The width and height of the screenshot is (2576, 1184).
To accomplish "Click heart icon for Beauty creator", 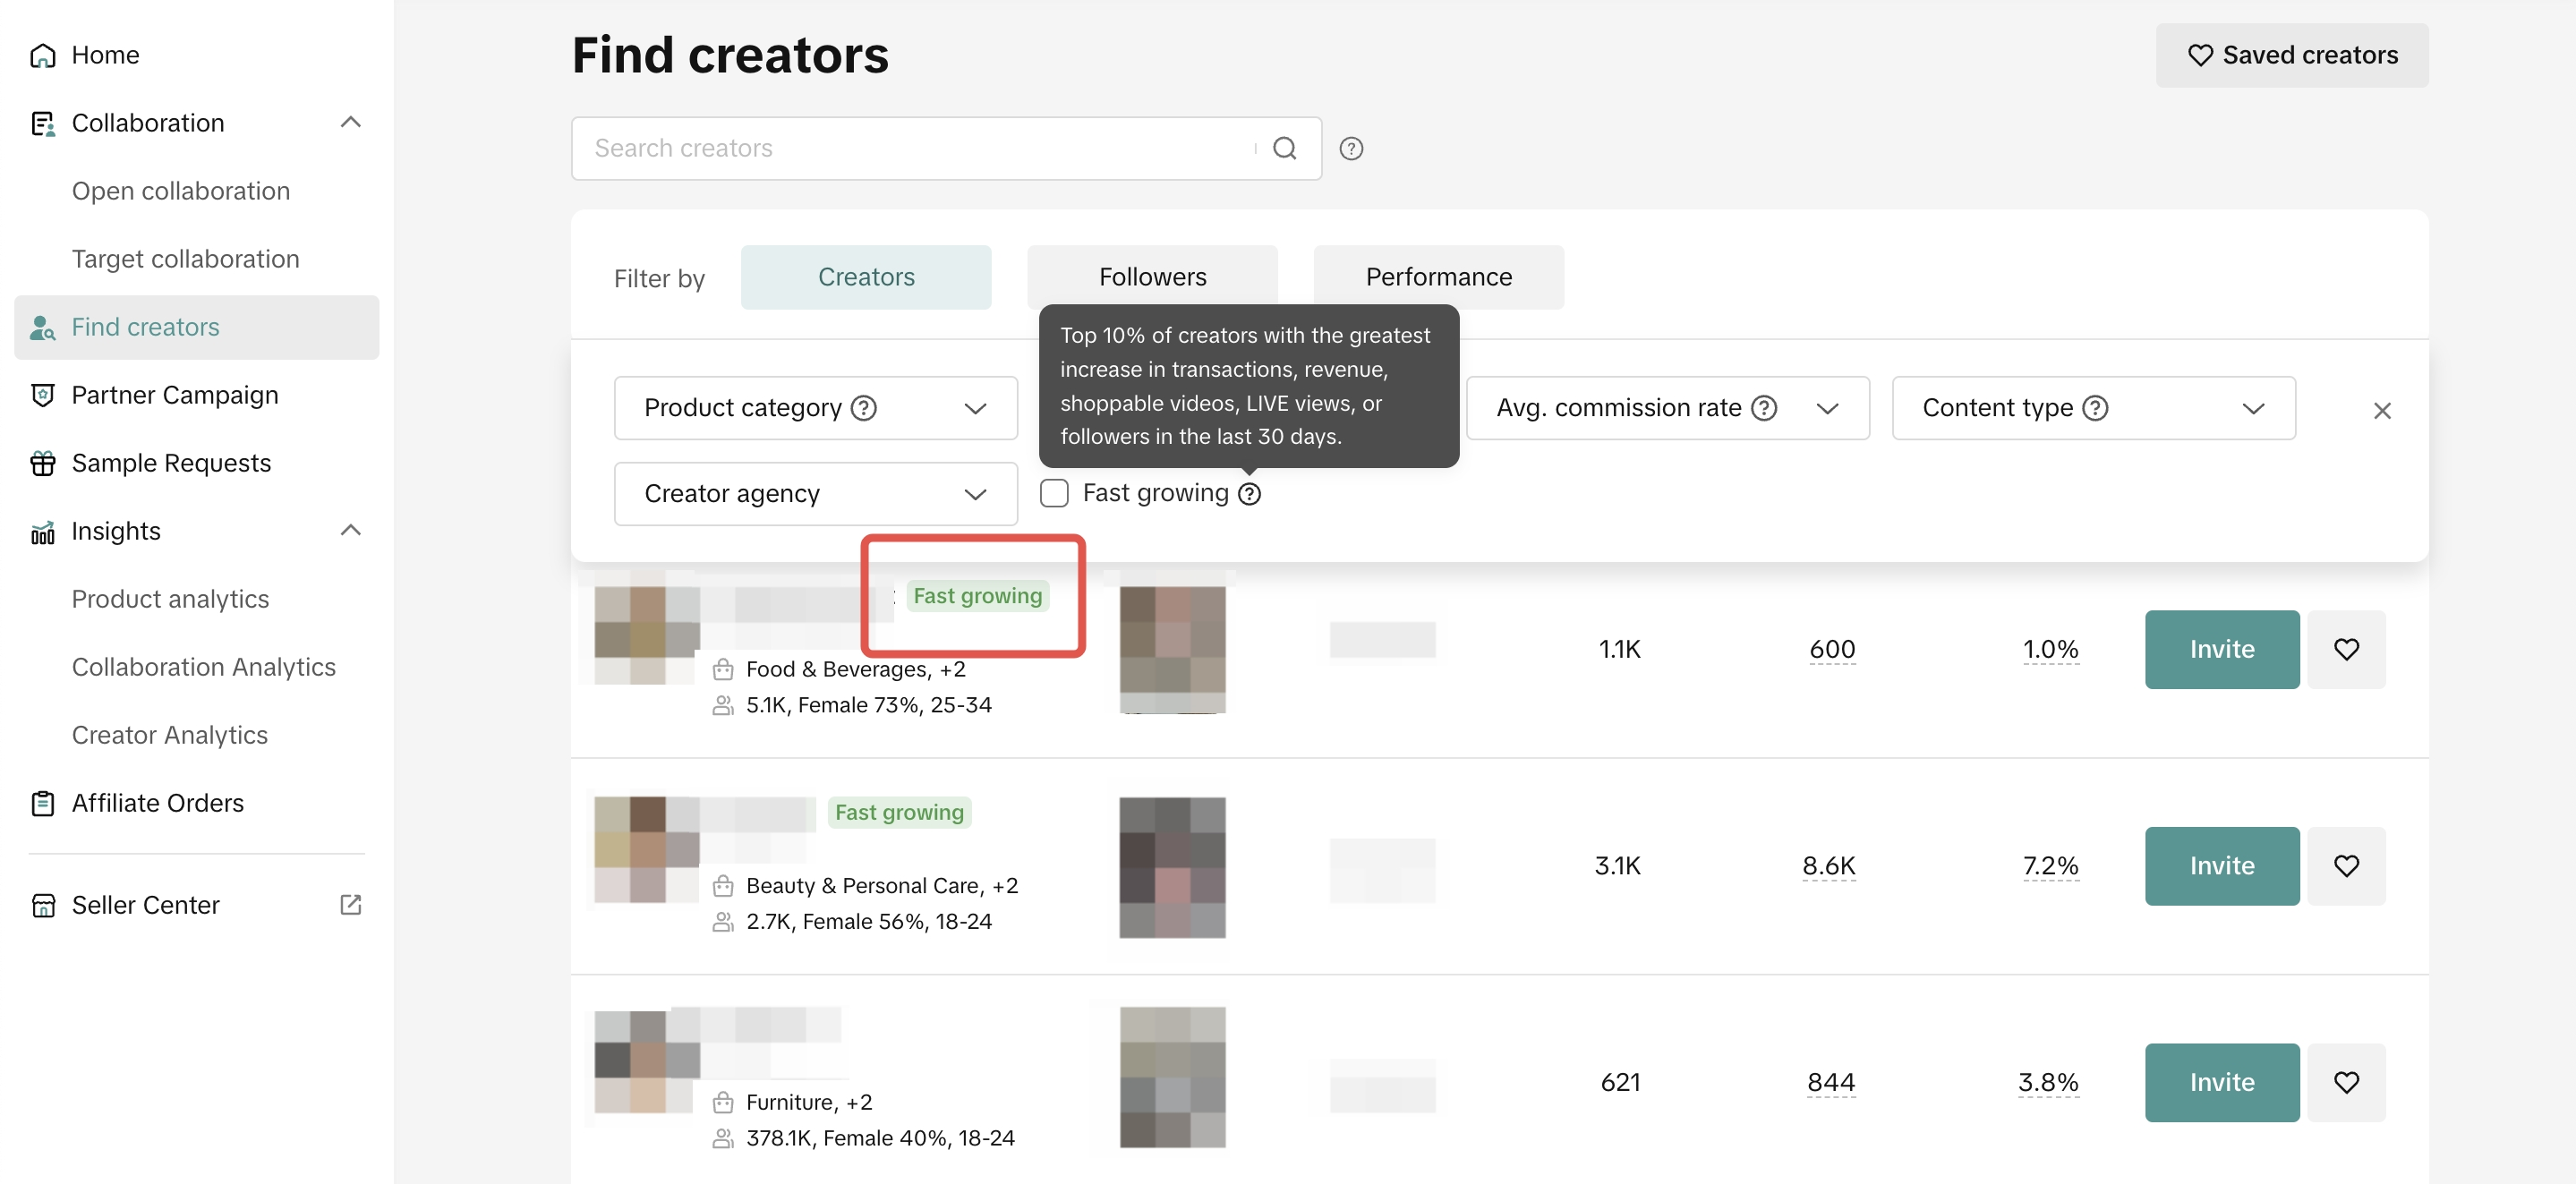I will pos(2345,866).
